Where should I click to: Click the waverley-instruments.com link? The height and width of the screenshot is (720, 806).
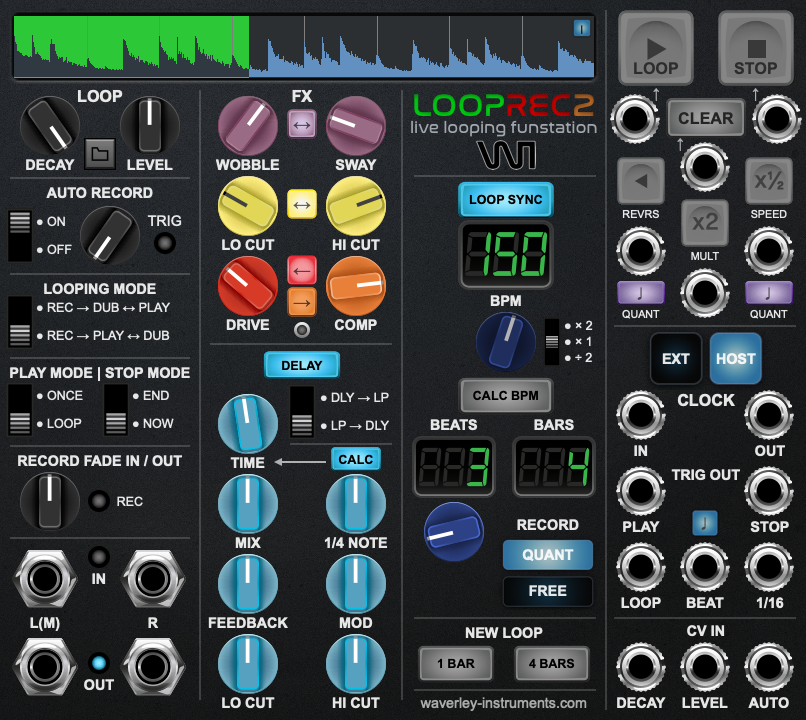click(x=503, y=703)
